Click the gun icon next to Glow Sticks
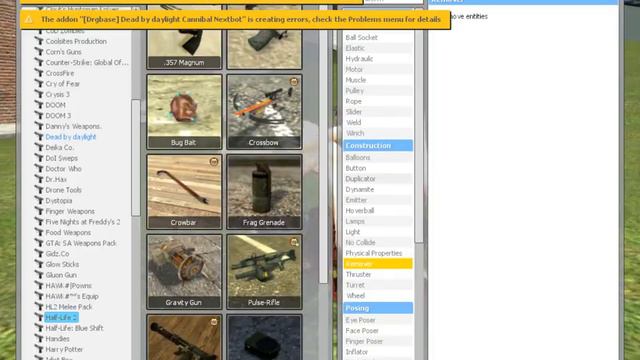This screenshot has height=360, width=640. click(x=39, y=264)
